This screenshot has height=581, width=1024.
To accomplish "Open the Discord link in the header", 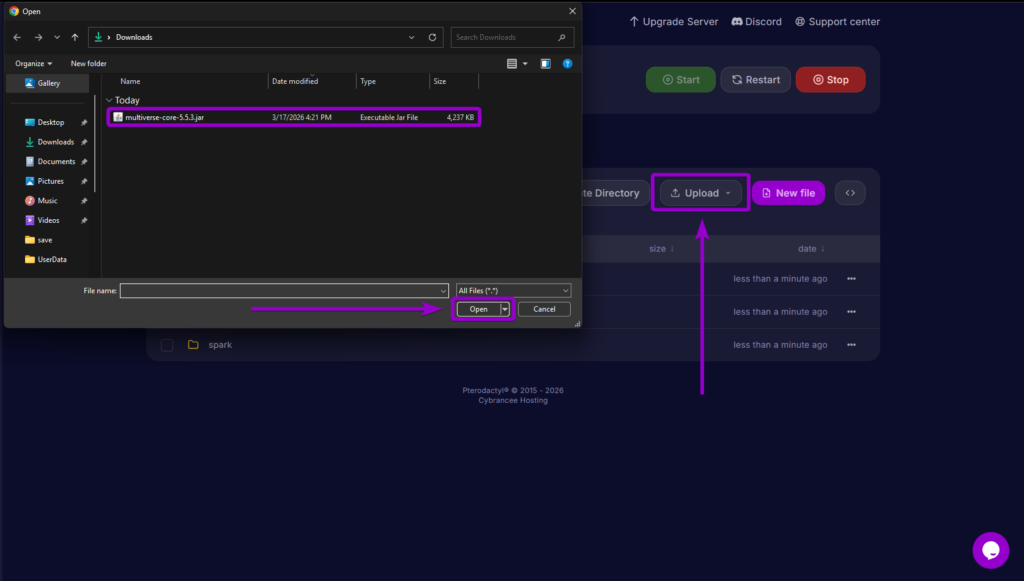I will (756, 21).
